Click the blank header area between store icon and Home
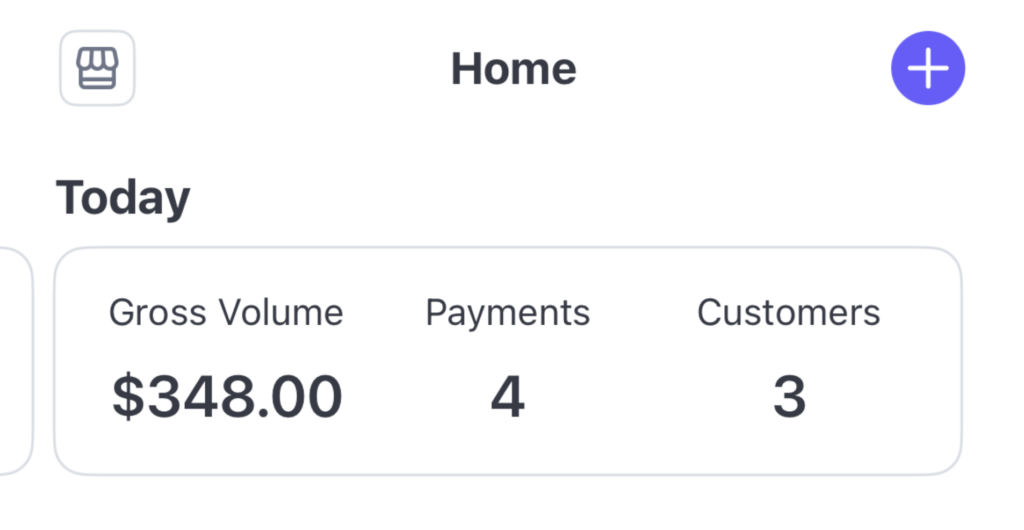 (290, 69)
